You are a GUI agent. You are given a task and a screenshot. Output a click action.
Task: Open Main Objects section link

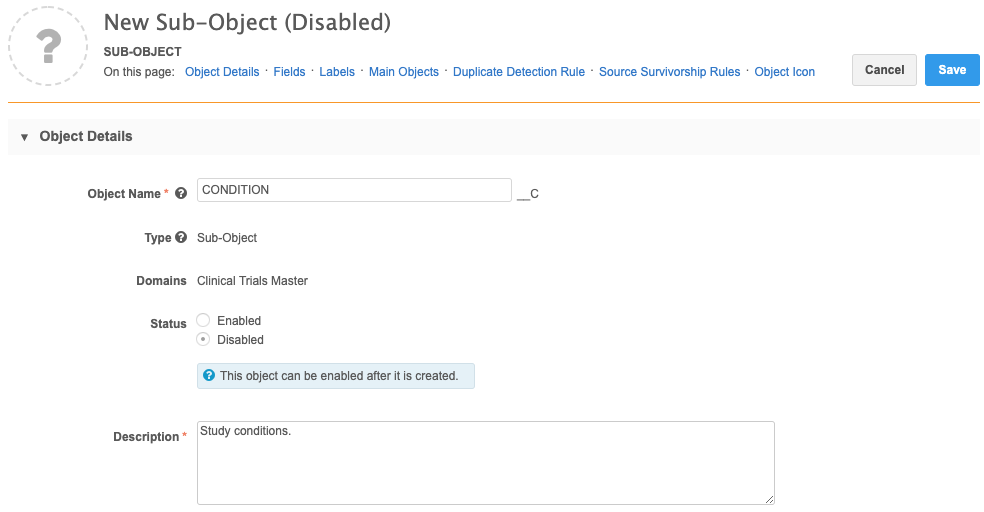[x=404, y=72]
